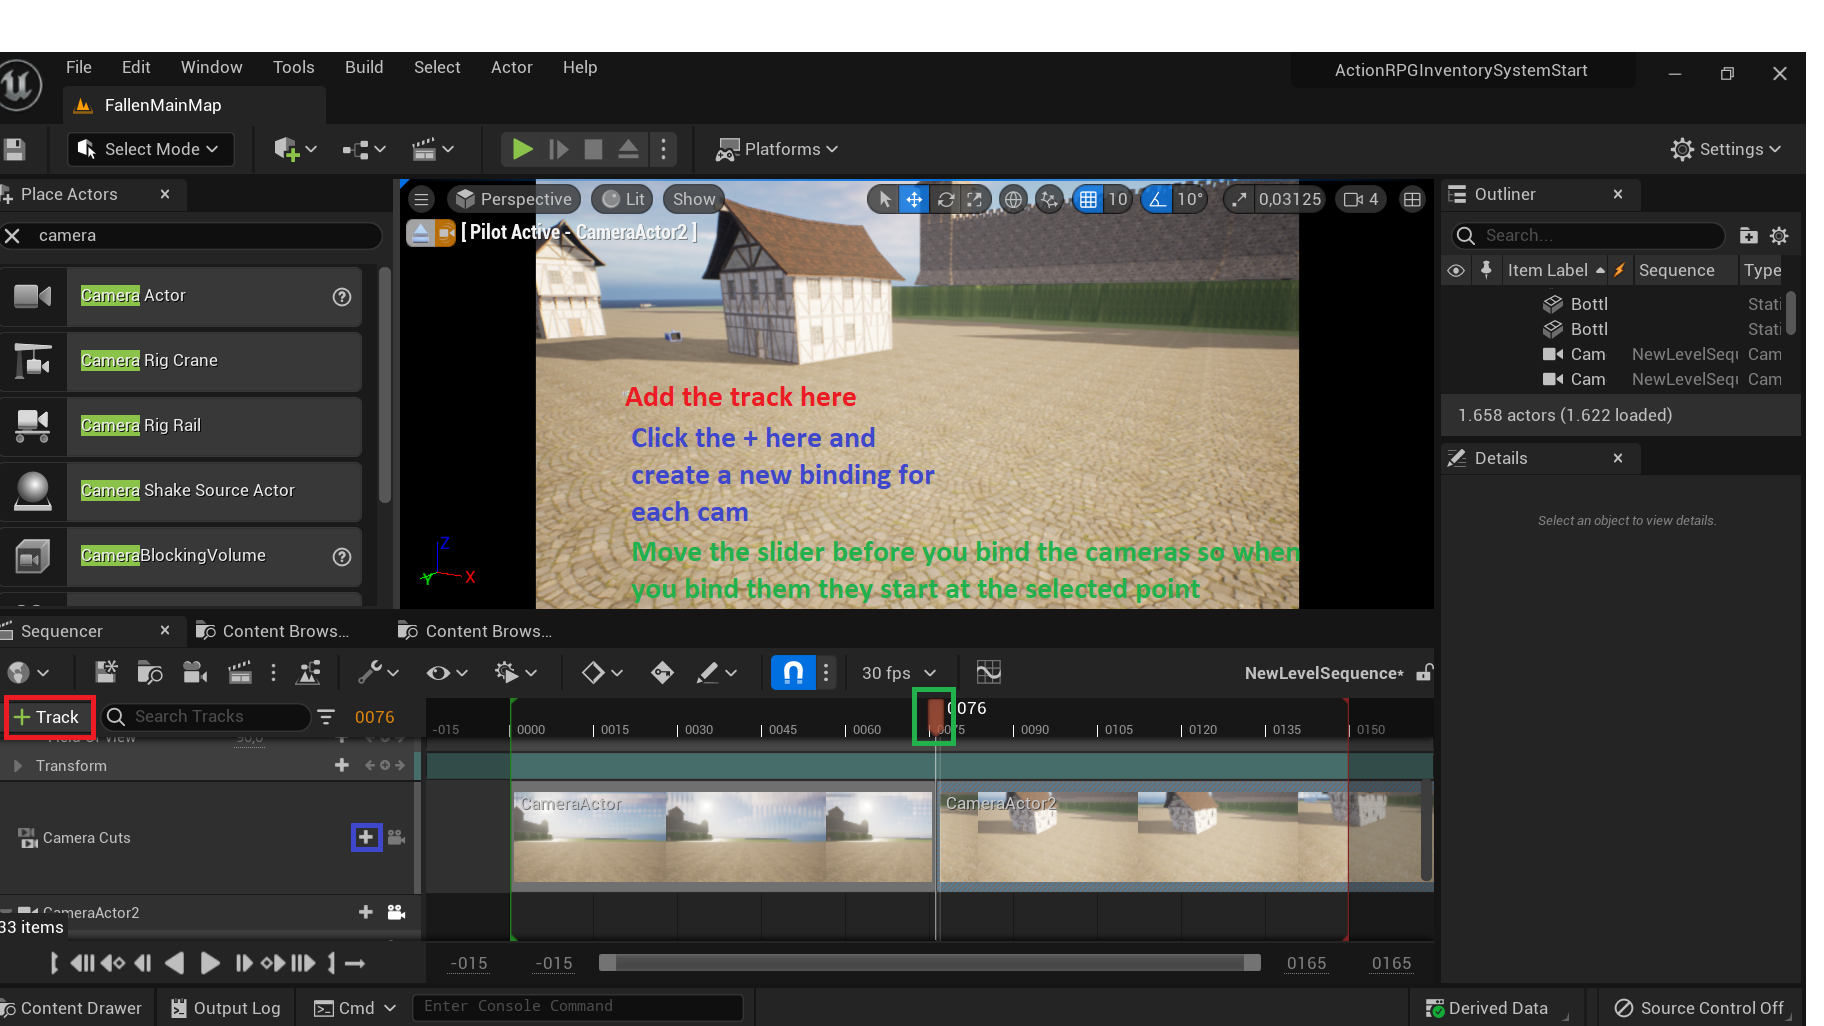This screenshot has height=1026, width=1824.
Task: Toggle the pin column header in Outliner
Action: click(1486, 270)
